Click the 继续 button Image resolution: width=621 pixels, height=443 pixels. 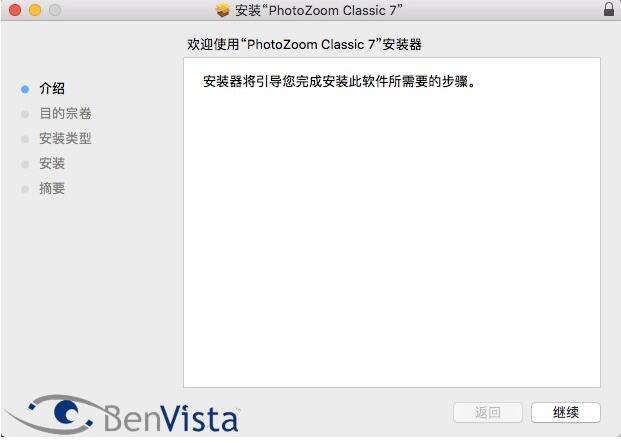tap(566, 413)
